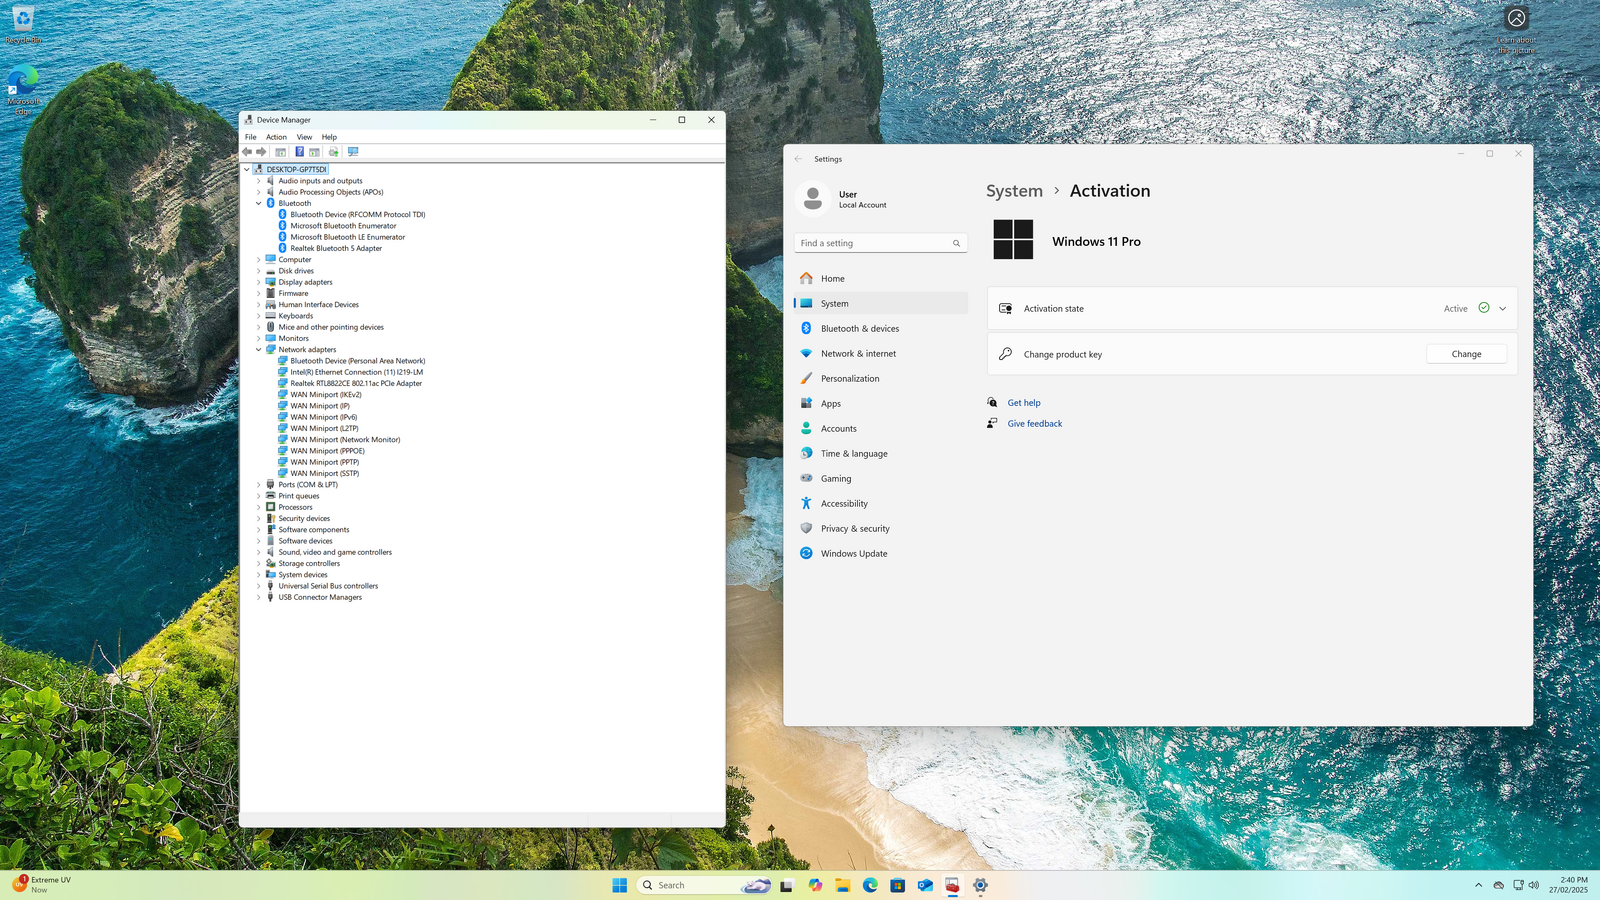Open the Action menu in Device Manager
Screen dimensions: 1600x900
pyautogui.click(x=276, y=137)
